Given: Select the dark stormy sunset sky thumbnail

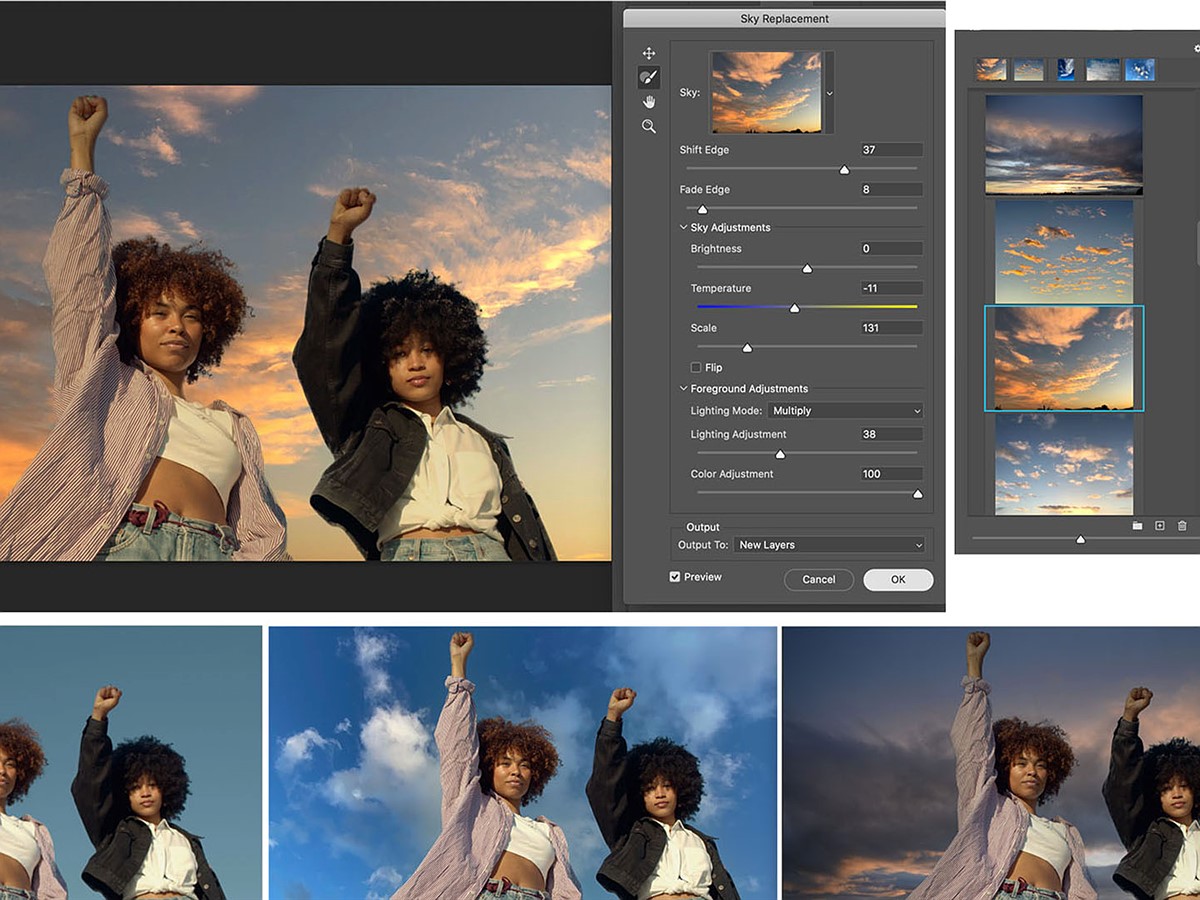Looking at the screenshot, I should point(1064,144).
